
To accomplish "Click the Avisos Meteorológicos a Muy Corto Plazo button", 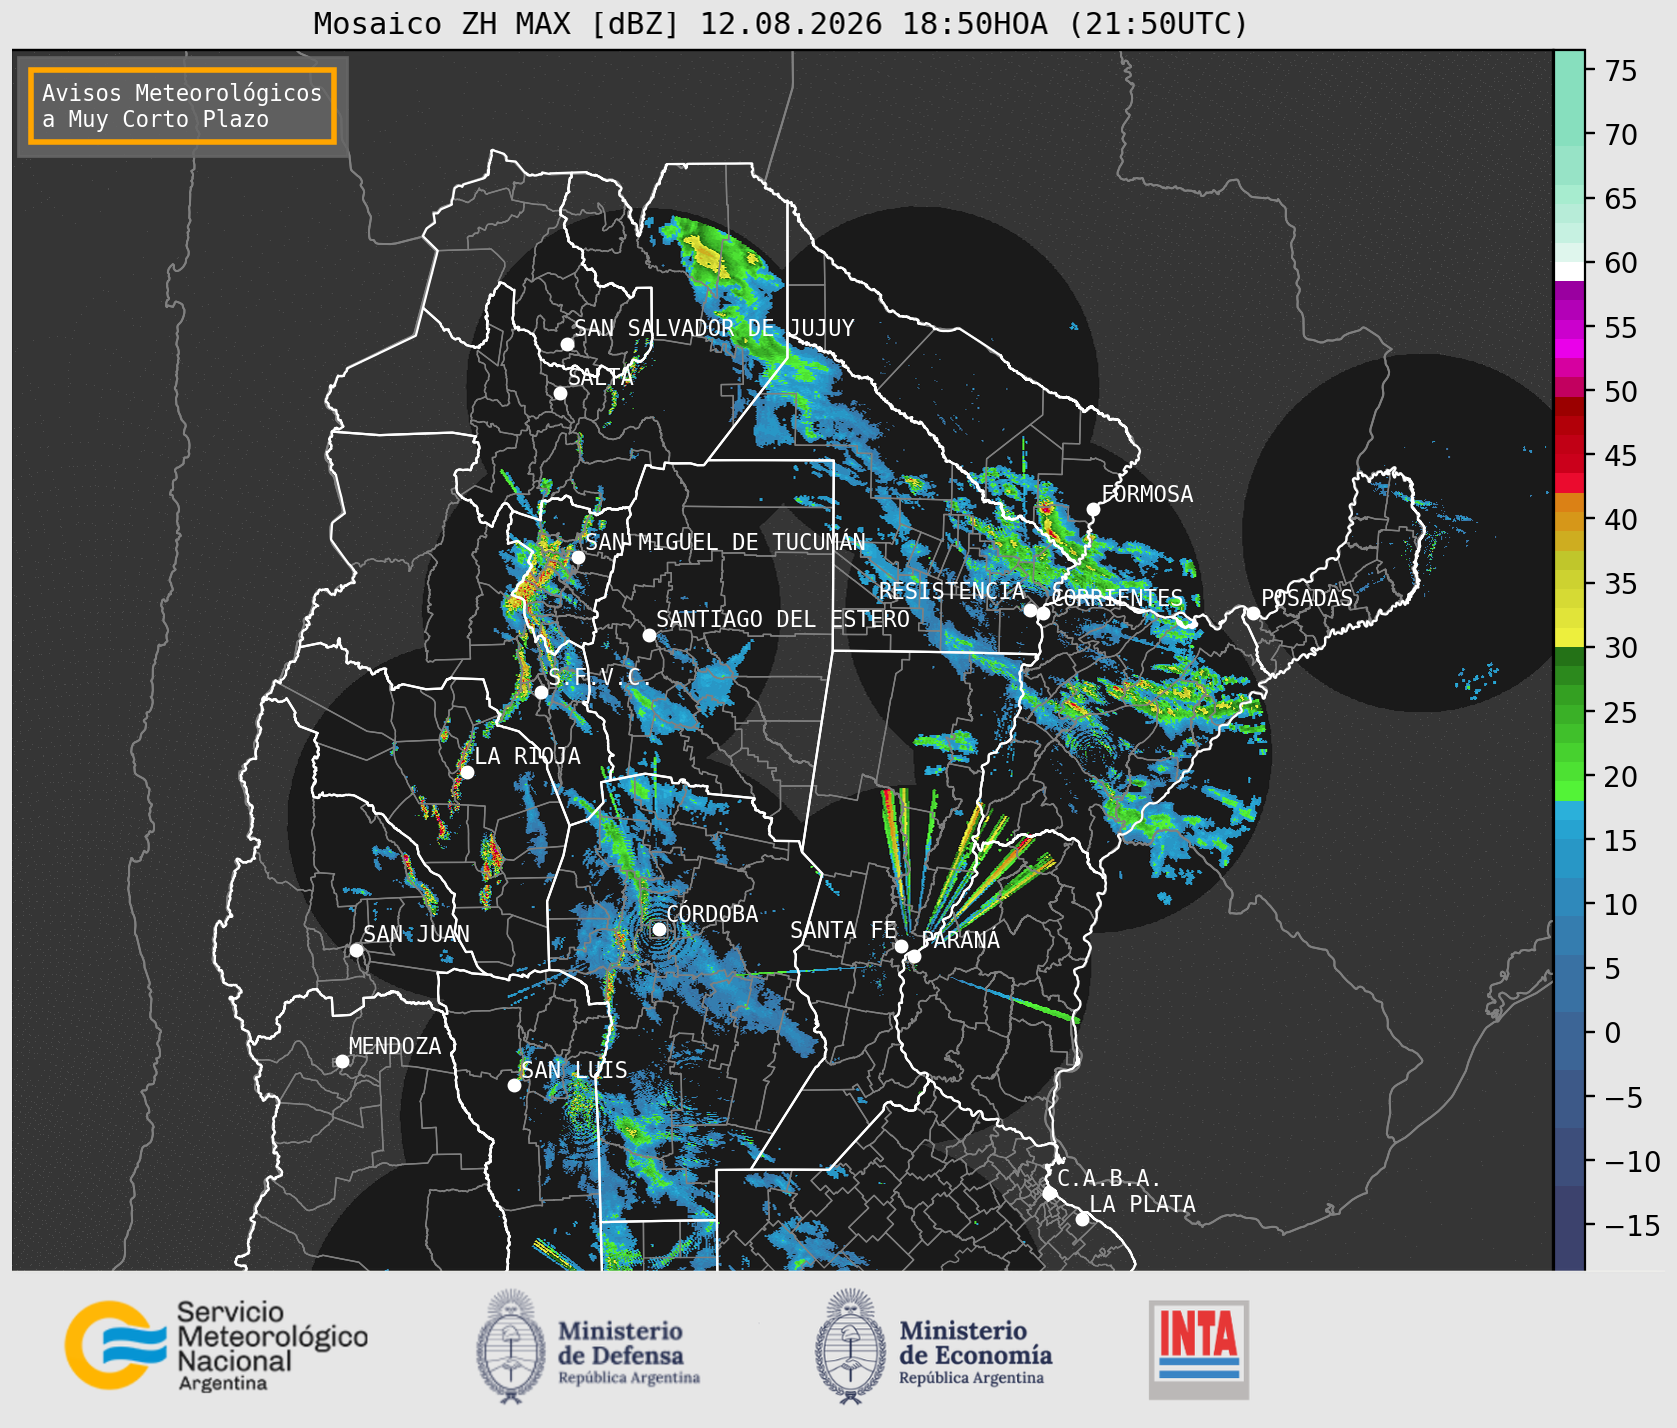I will coord(182,106).
